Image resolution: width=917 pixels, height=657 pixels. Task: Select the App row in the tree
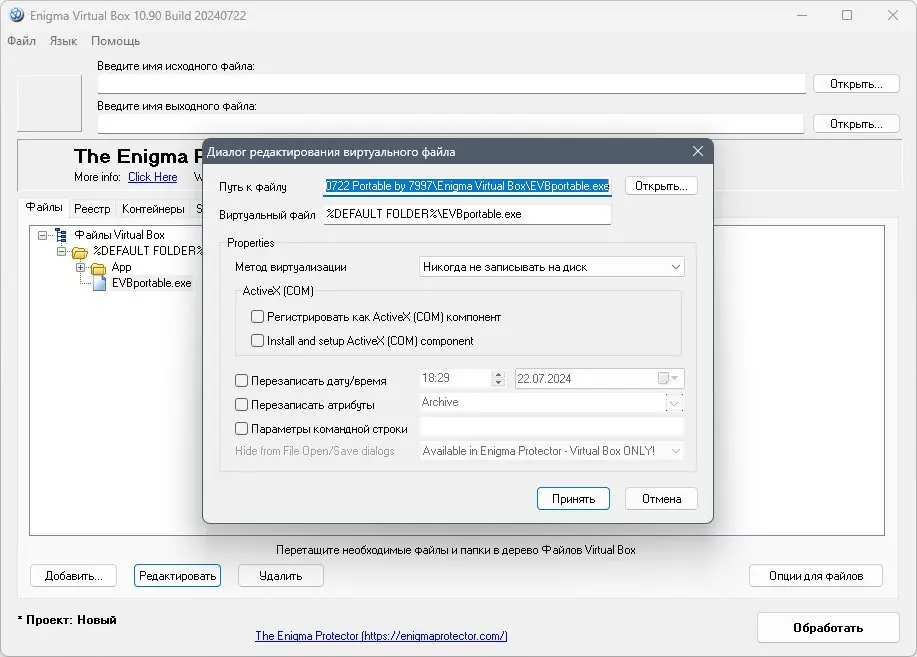pyautogui.click(x=121, y=267)
